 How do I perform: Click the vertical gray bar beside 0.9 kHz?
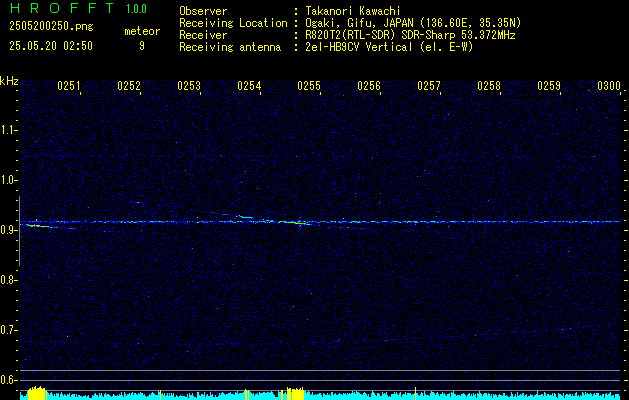19,231
